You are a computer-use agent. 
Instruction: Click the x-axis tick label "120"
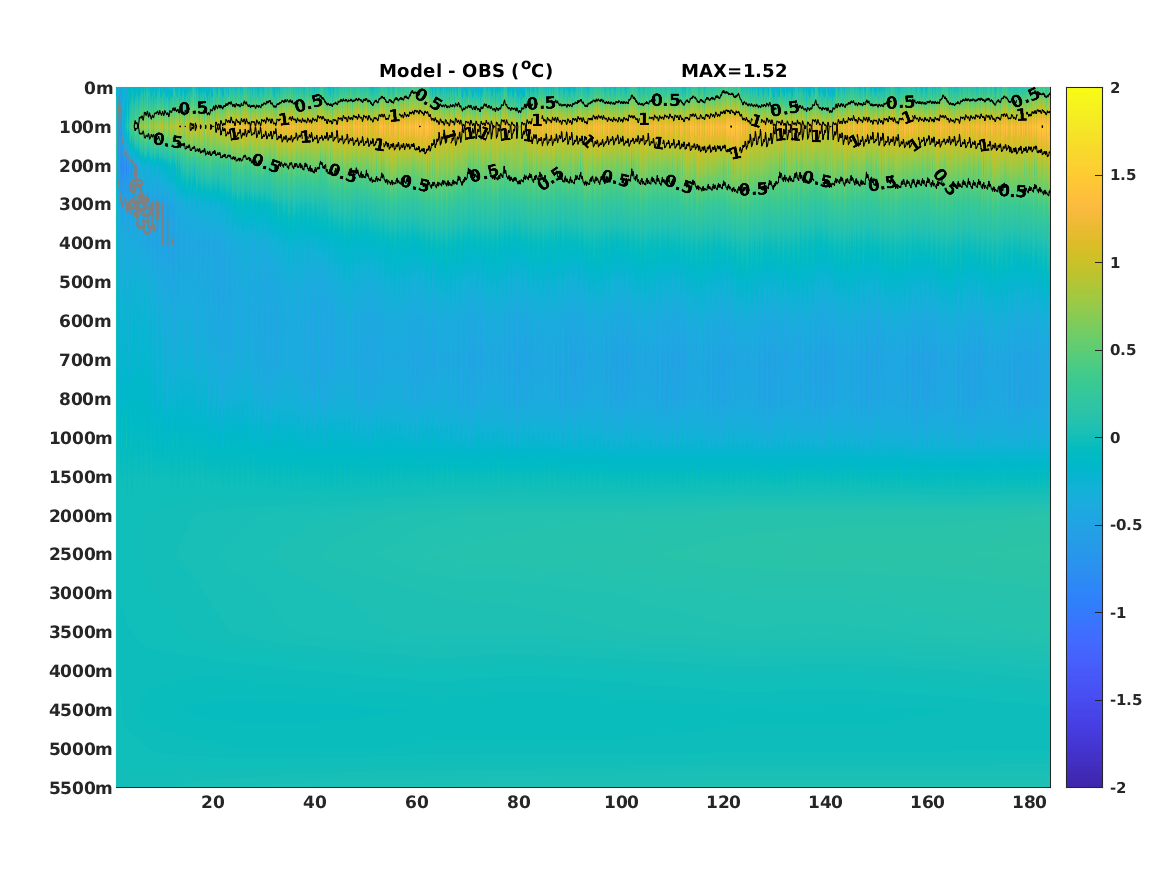tap(723, 802)
